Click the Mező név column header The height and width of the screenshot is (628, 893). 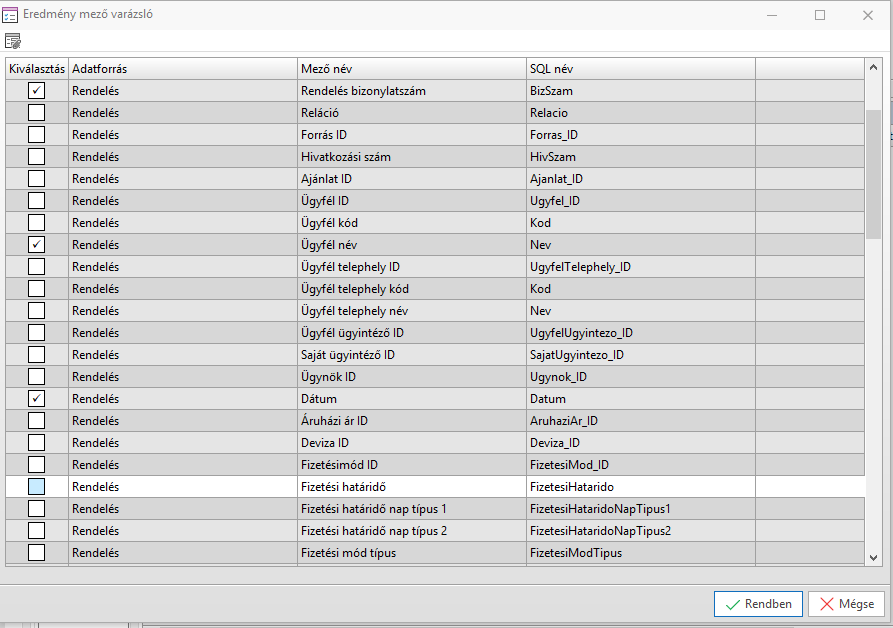click(412, 69)
